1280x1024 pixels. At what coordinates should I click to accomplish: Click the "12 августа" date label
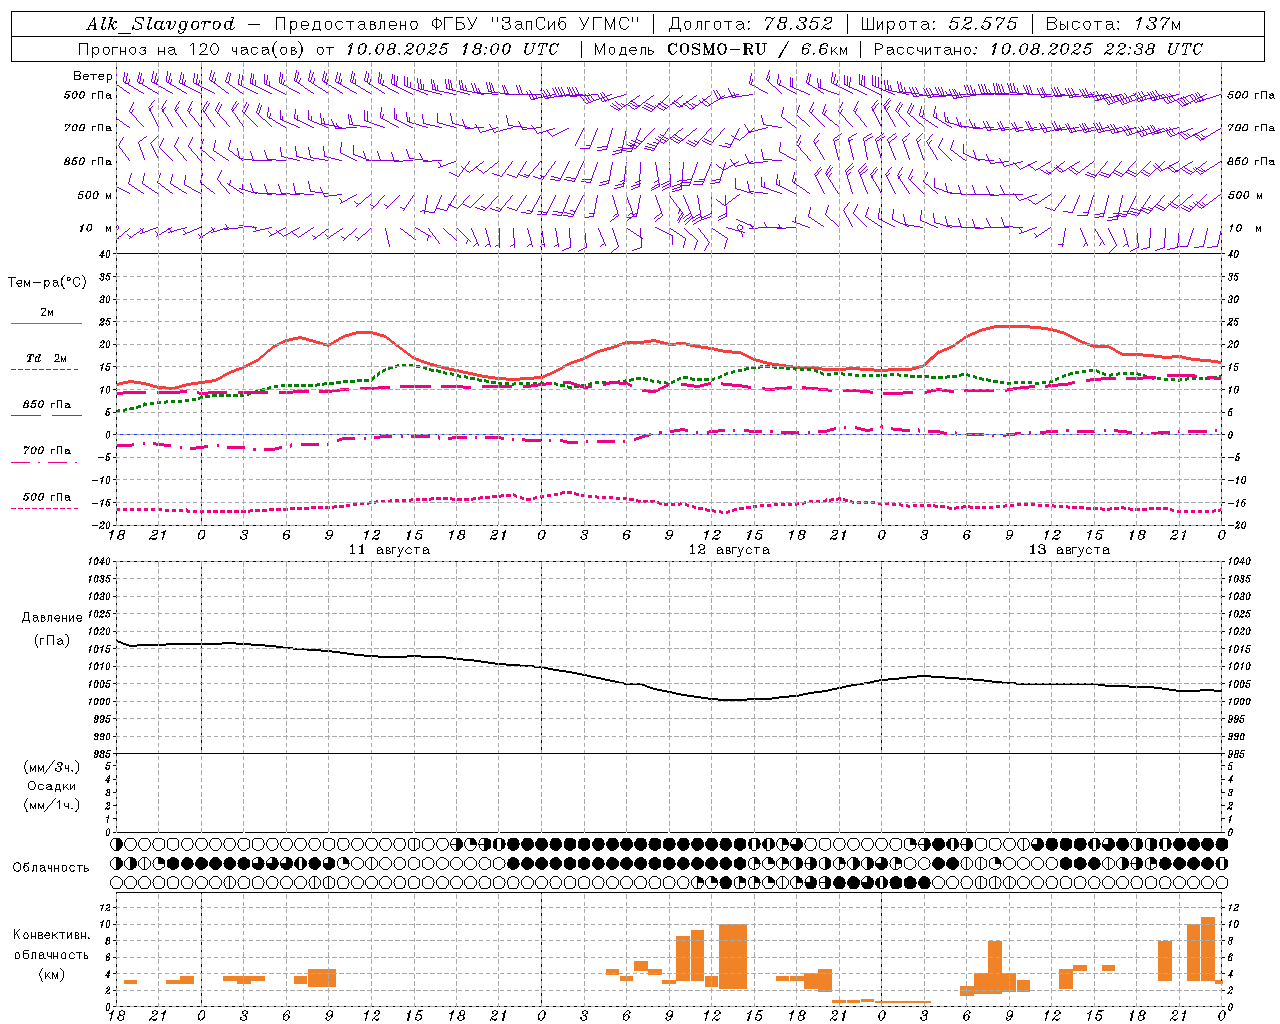click(729, 550)
